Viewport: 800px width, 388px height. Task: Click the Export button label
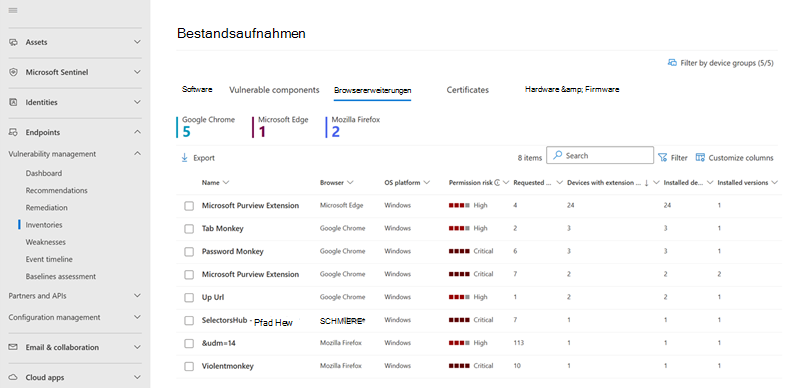pos(204,158)
